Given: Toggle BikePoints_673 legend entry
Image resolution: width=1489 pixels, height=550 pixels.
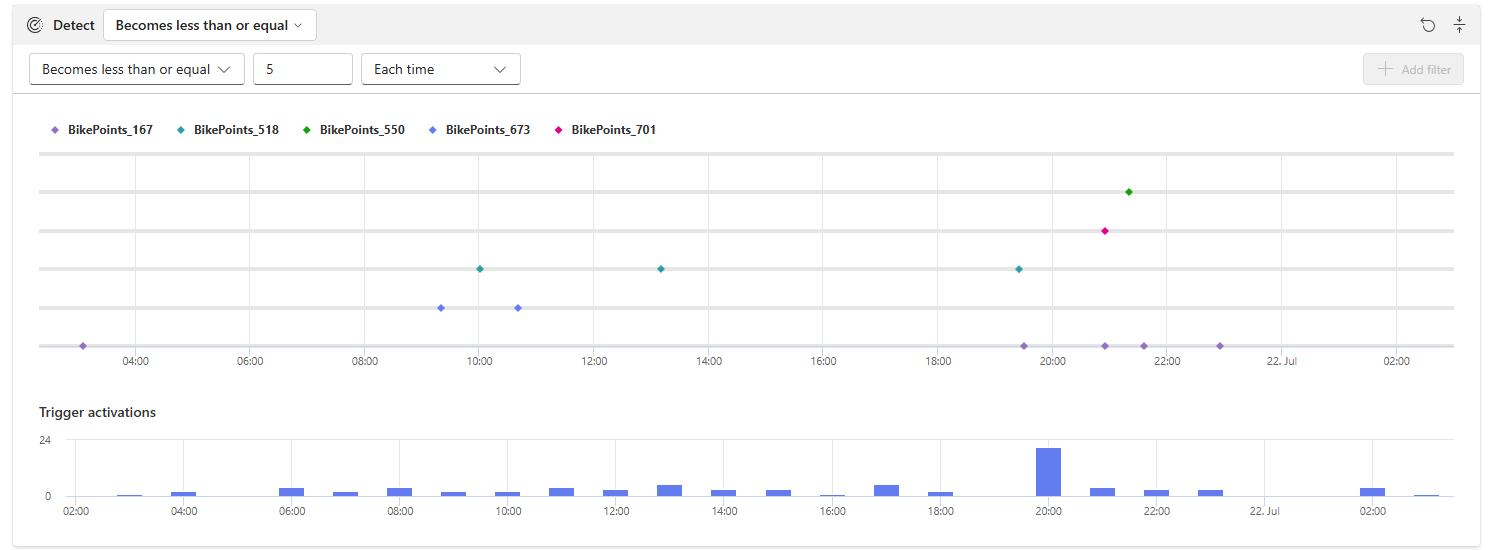Looking at the screenshot, I should click(480, 130).
